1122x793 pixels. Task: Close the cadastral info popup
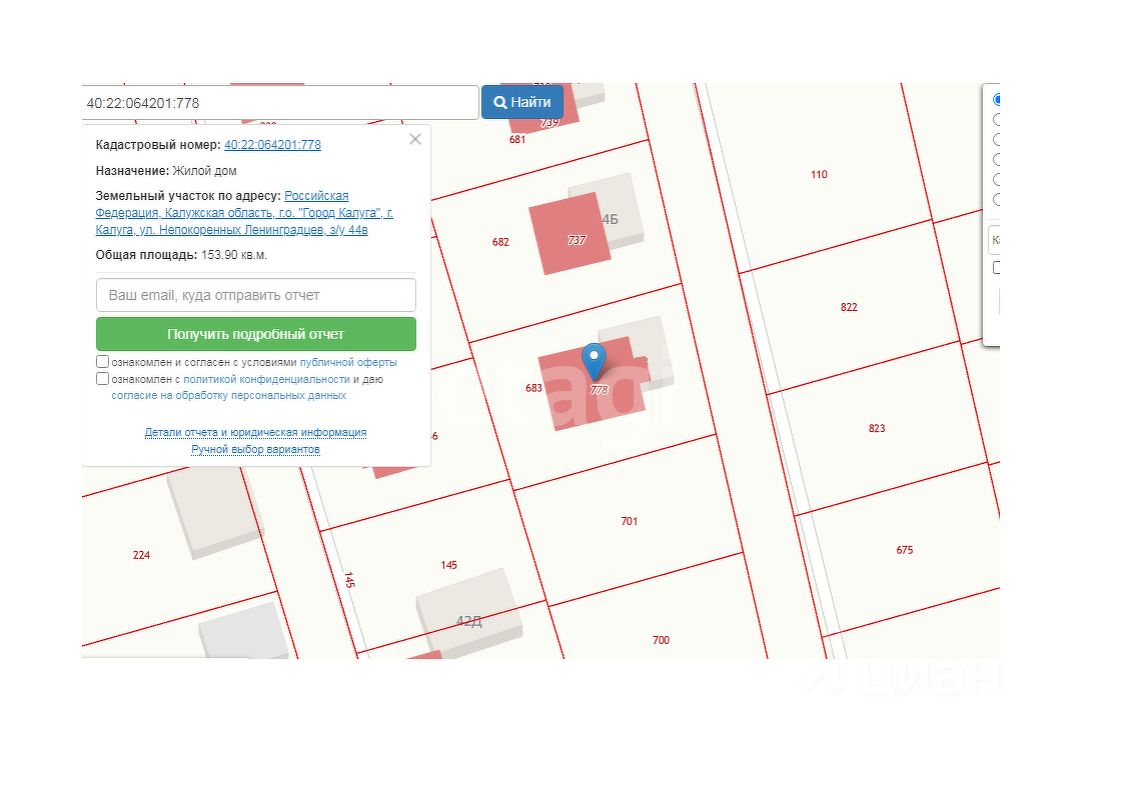point(415,140)
